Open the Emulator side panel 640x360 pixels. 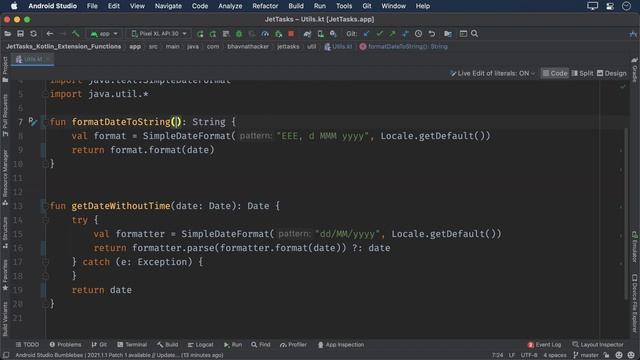click(x=635, y=247)
